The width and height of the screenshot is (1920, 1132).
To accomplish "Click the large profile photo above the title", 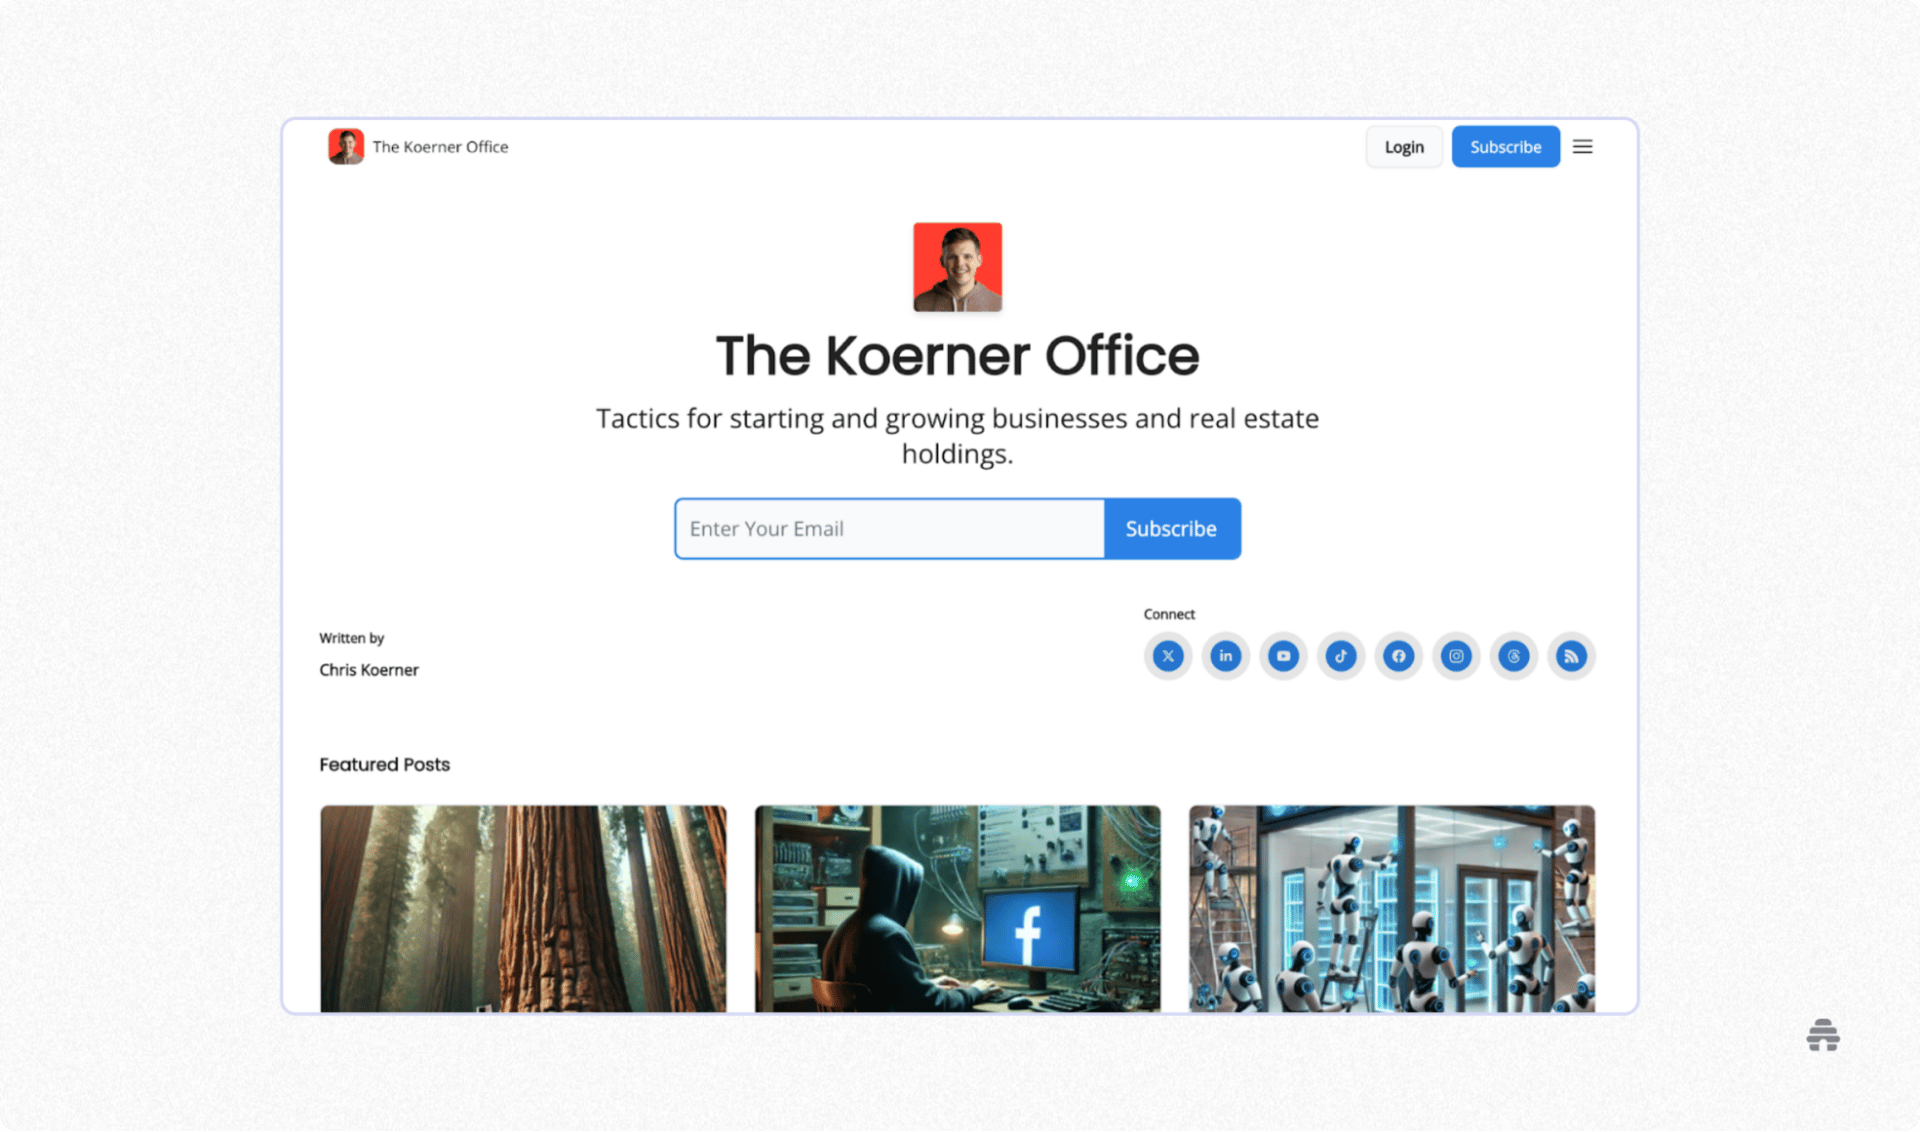I will pos(957,266).
